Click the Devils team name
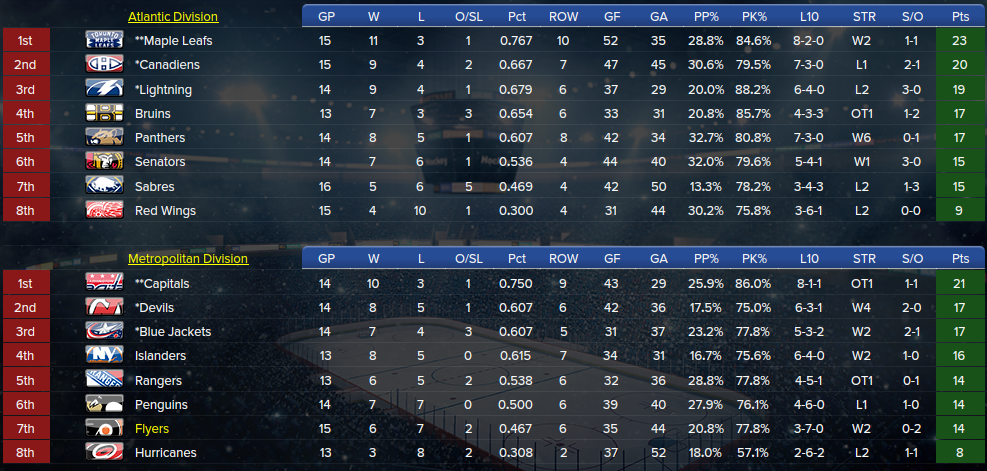Image resolution: width=987 pixels, height=471 pixels. (x=154, y=308)
